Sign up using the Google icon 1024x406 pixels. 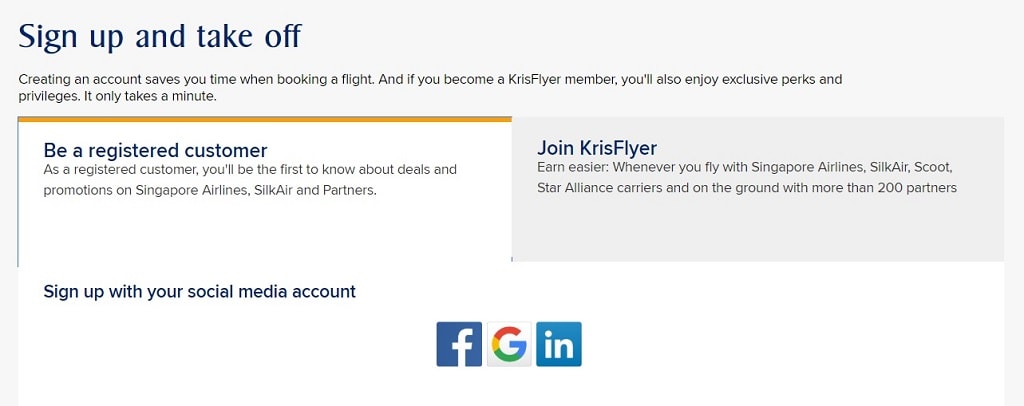[509, 344]
